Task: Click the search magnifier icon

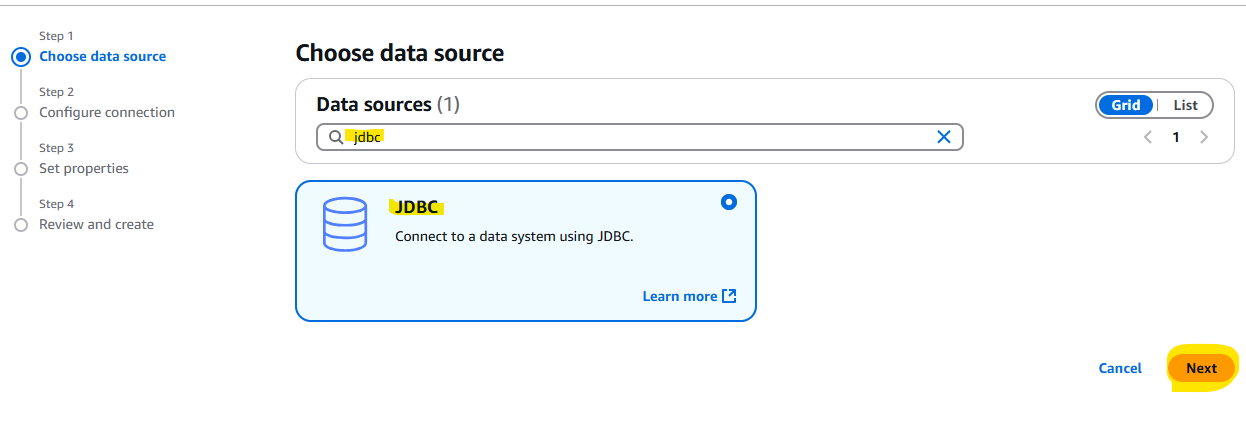Action: (x=335, y=137)
